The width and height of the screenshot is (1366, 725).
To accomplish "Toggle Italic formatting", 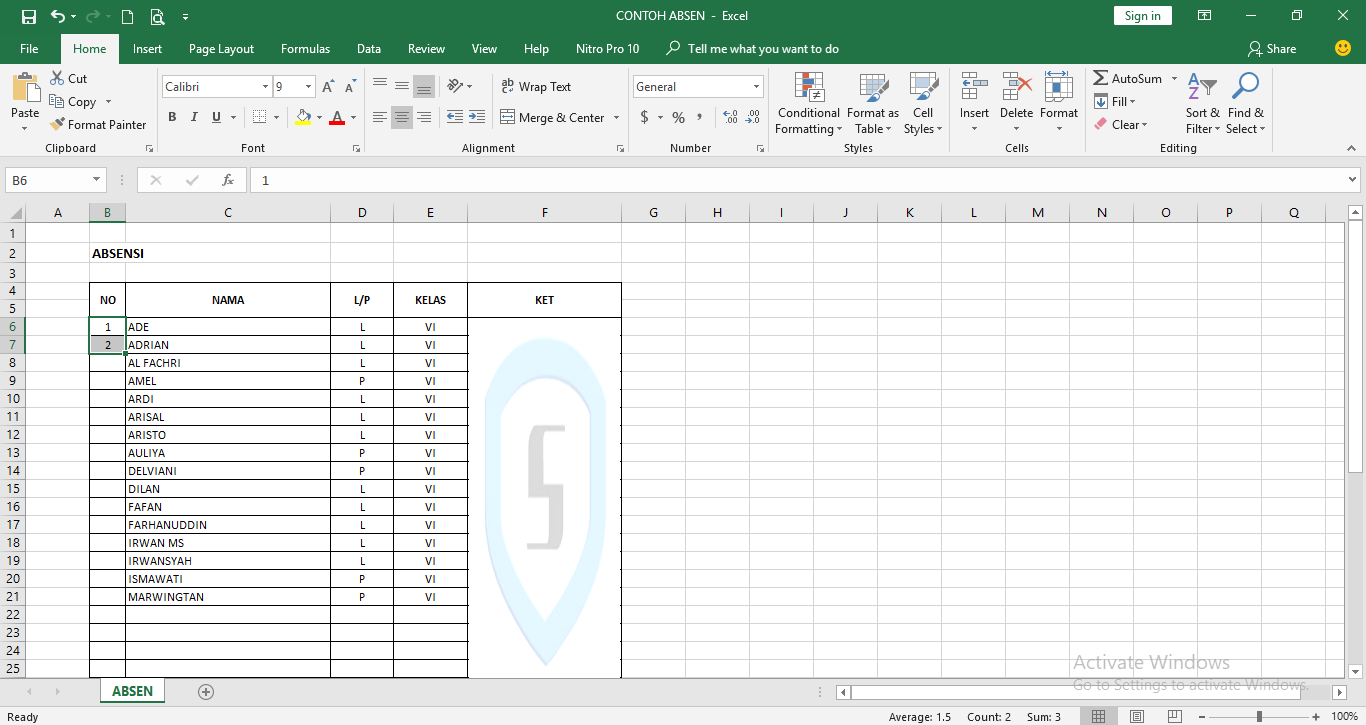I will (194, 117).
